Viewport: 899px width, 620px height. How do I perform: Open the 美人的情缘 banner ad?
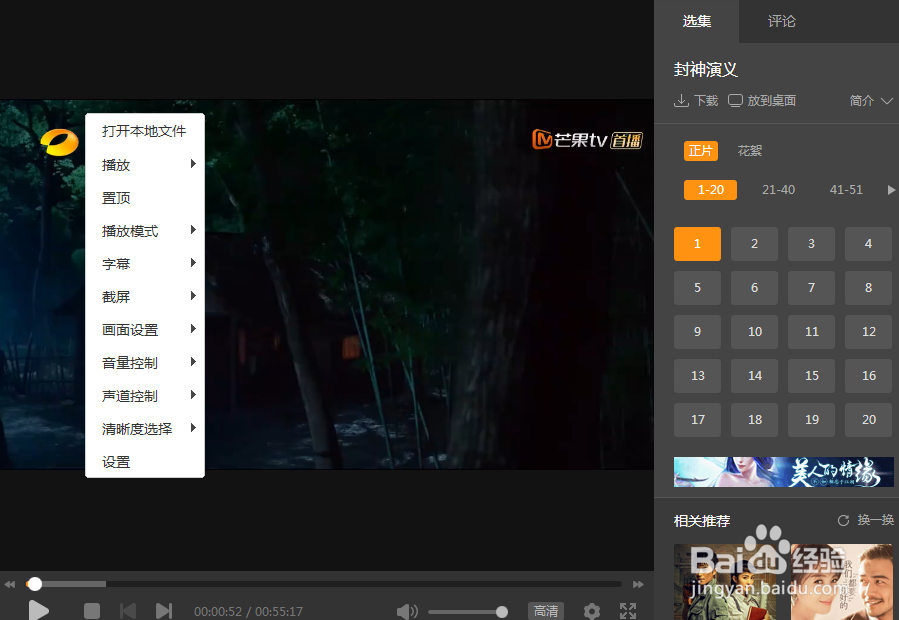[x=784, y=472]
